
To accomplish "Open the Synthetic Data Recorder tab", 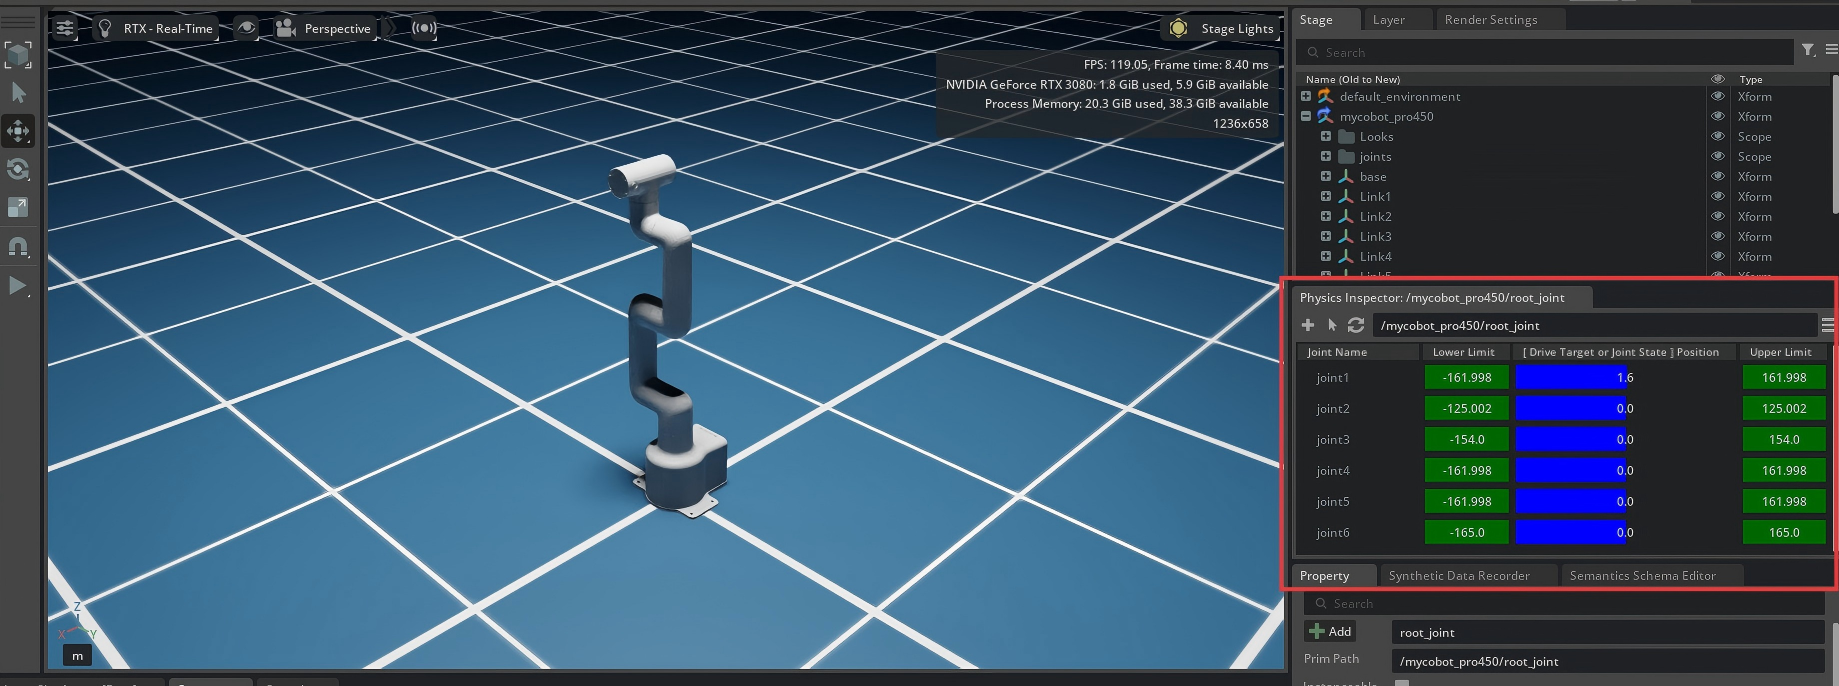I will (x=1458, y=576).
